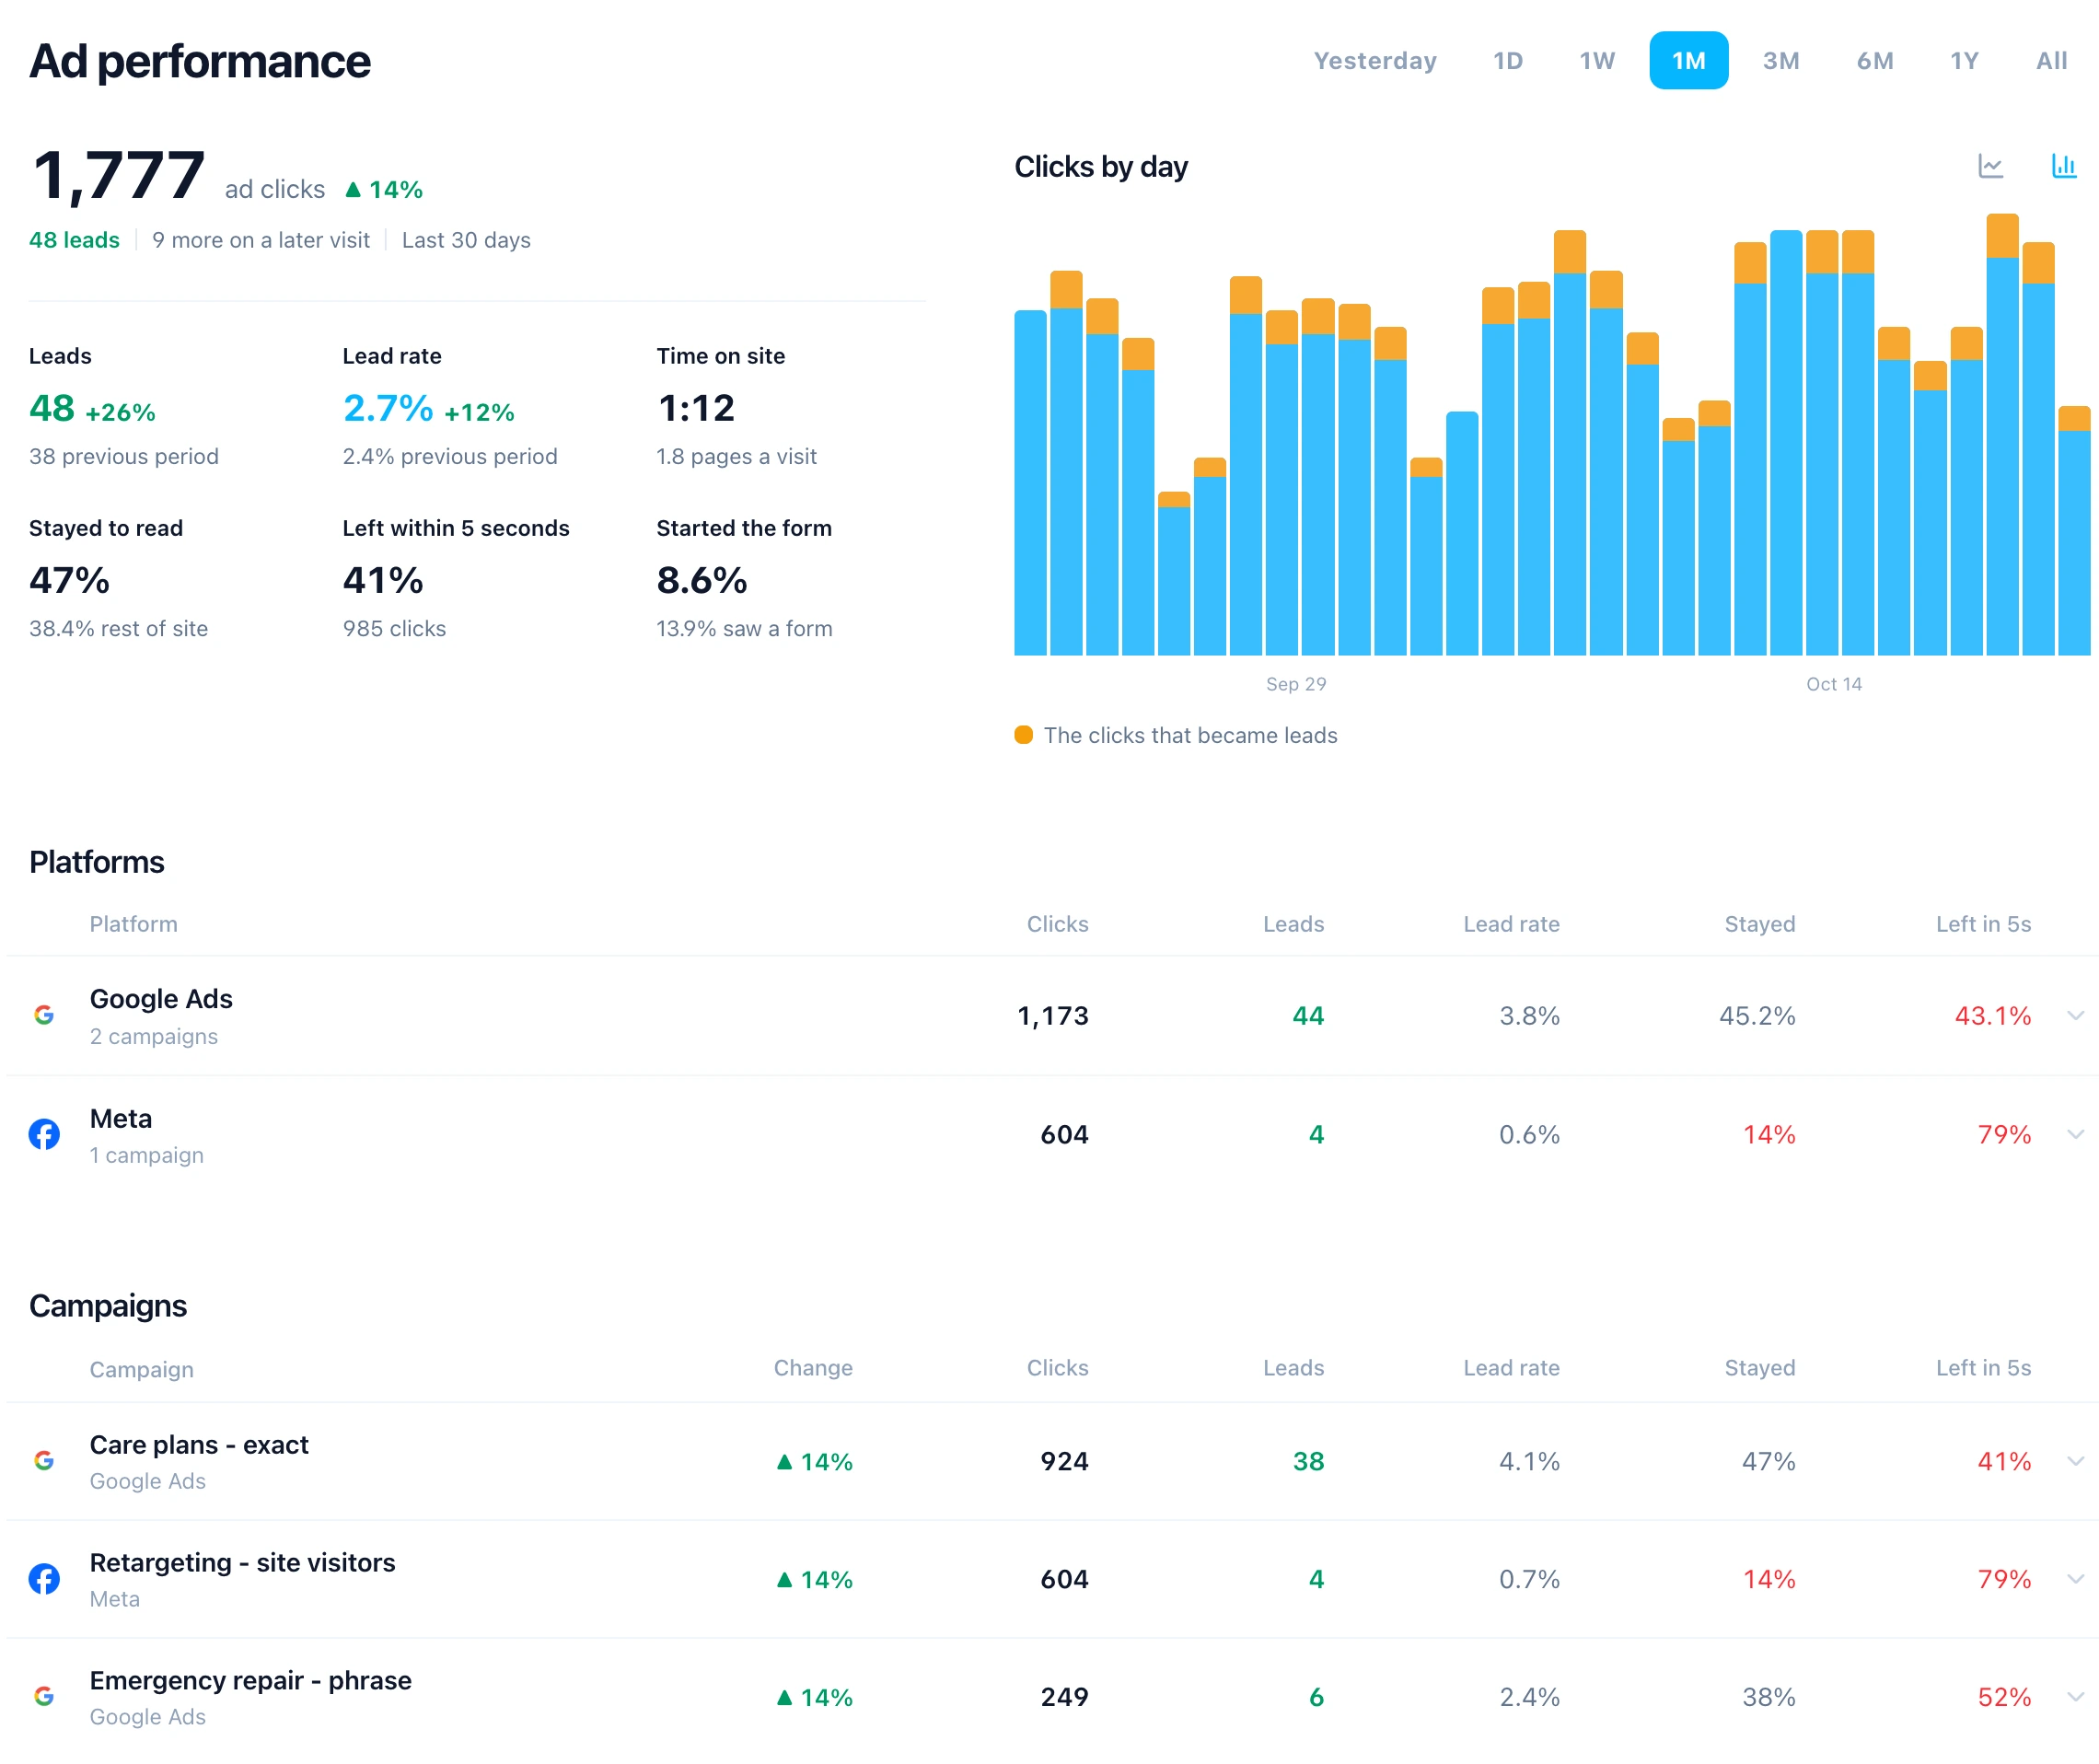The height and width of the screenshot is (1764, 2099).
Task: Sort campaigns by Left in 5s header
Action: [1983, 1368]
